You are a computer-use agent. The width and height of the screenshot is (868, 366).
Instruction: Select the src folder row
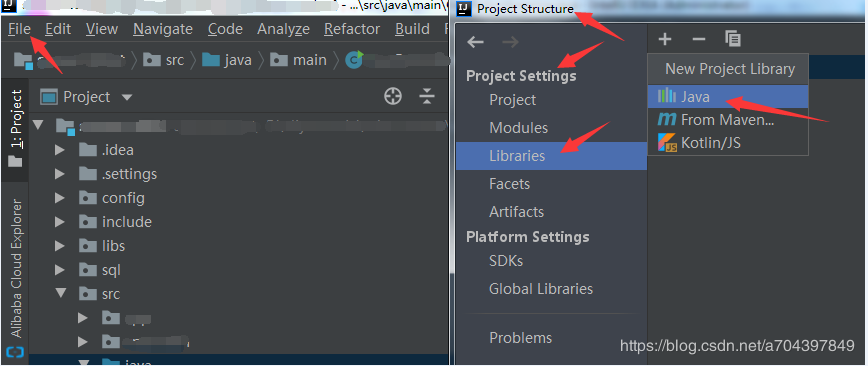pos(239,293)
